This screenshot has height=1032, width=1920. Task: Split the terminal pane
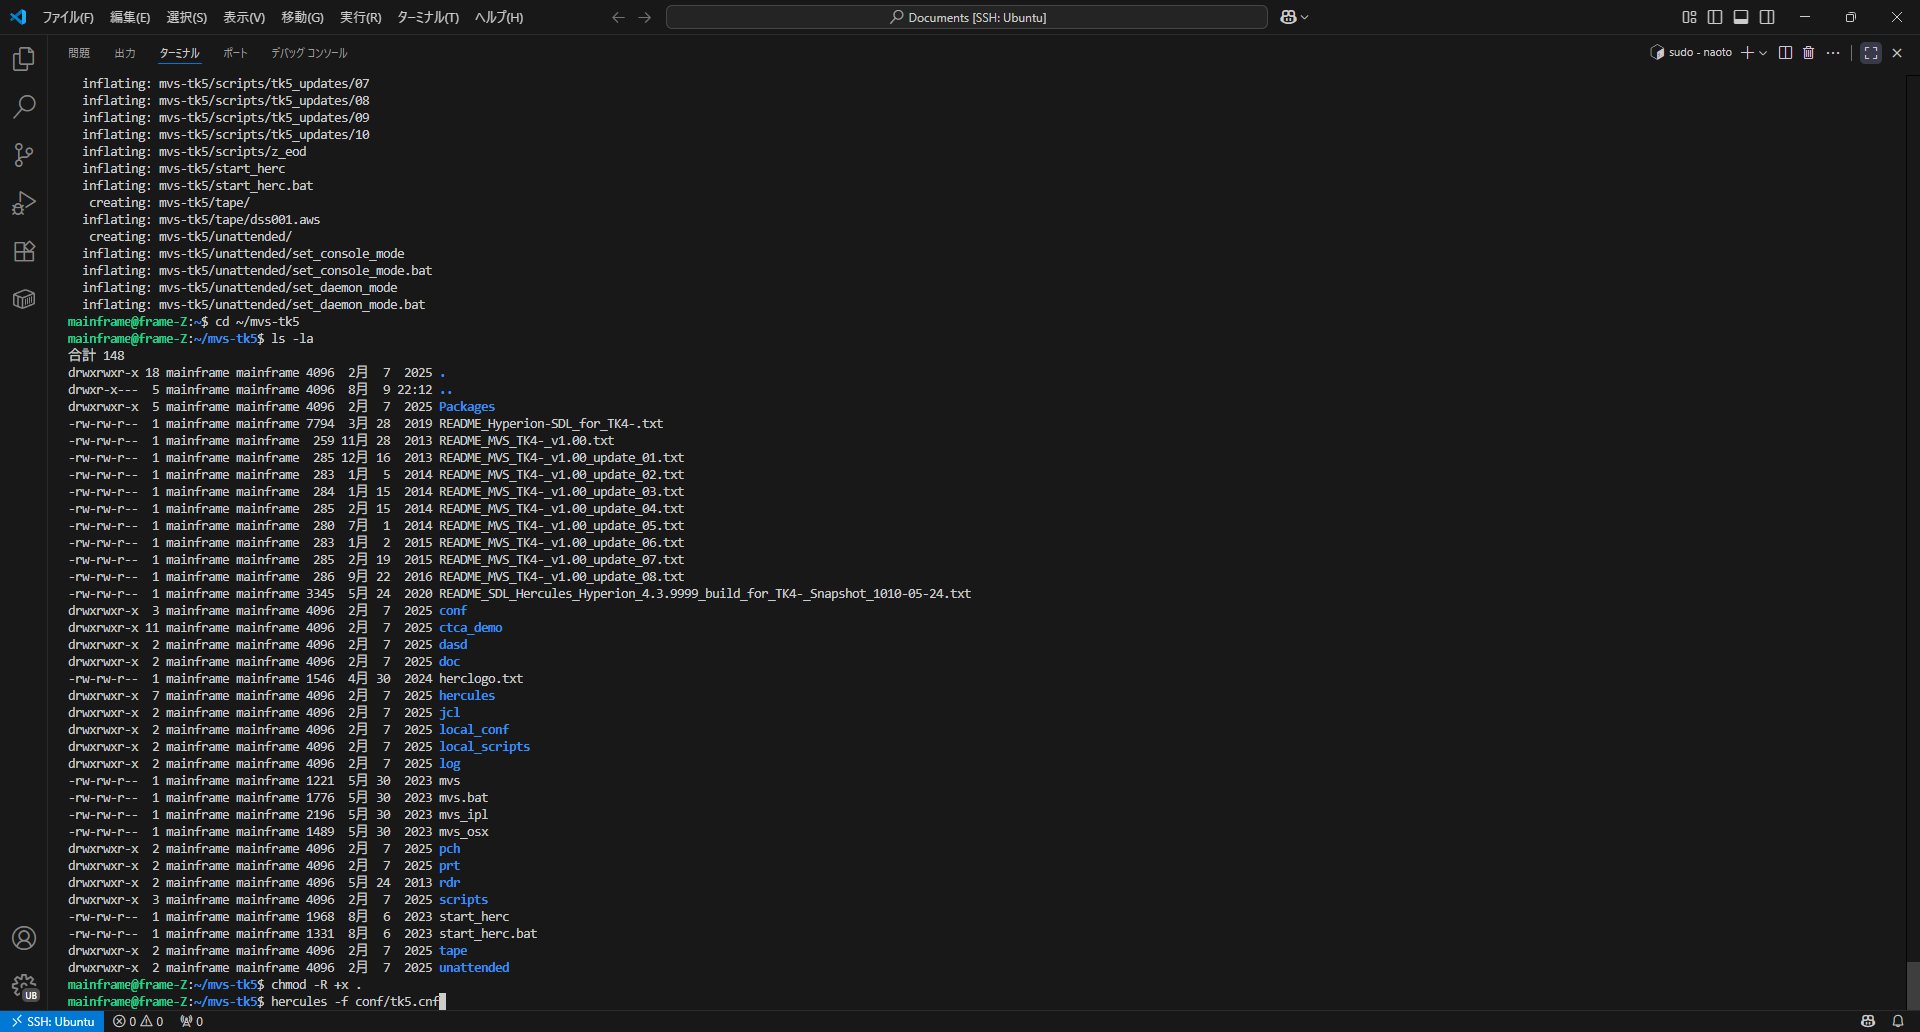(1785, 53)
